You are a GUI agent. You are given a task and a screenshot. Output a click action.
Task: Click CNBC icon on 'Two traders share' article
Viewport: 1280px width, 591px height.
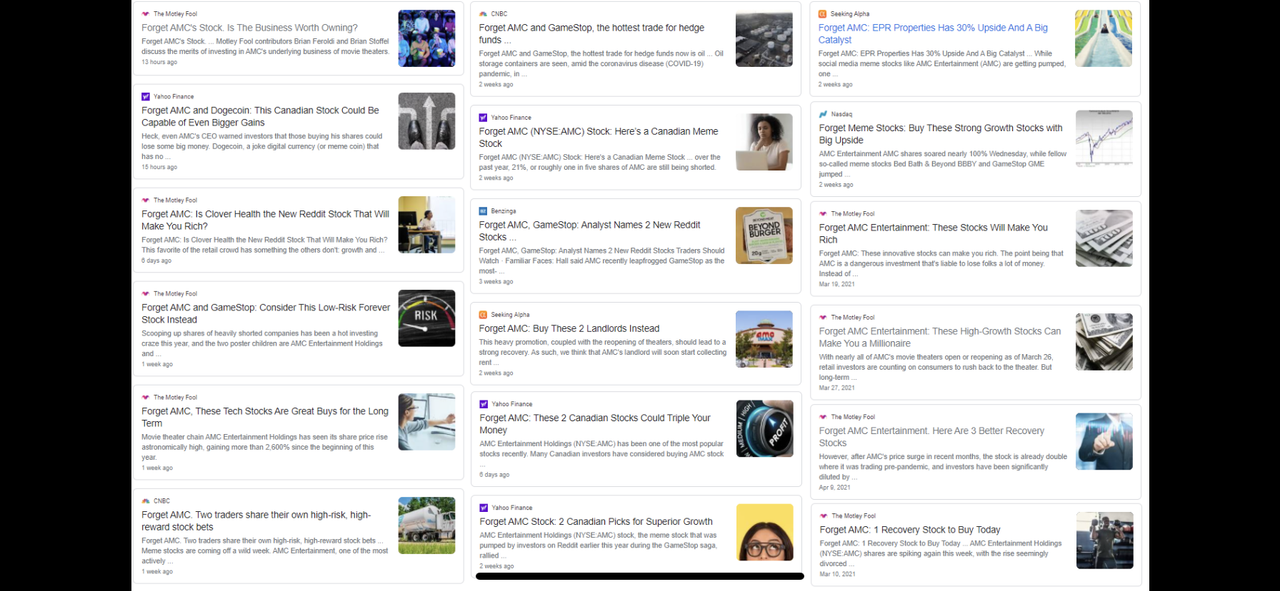coord(146,501)
